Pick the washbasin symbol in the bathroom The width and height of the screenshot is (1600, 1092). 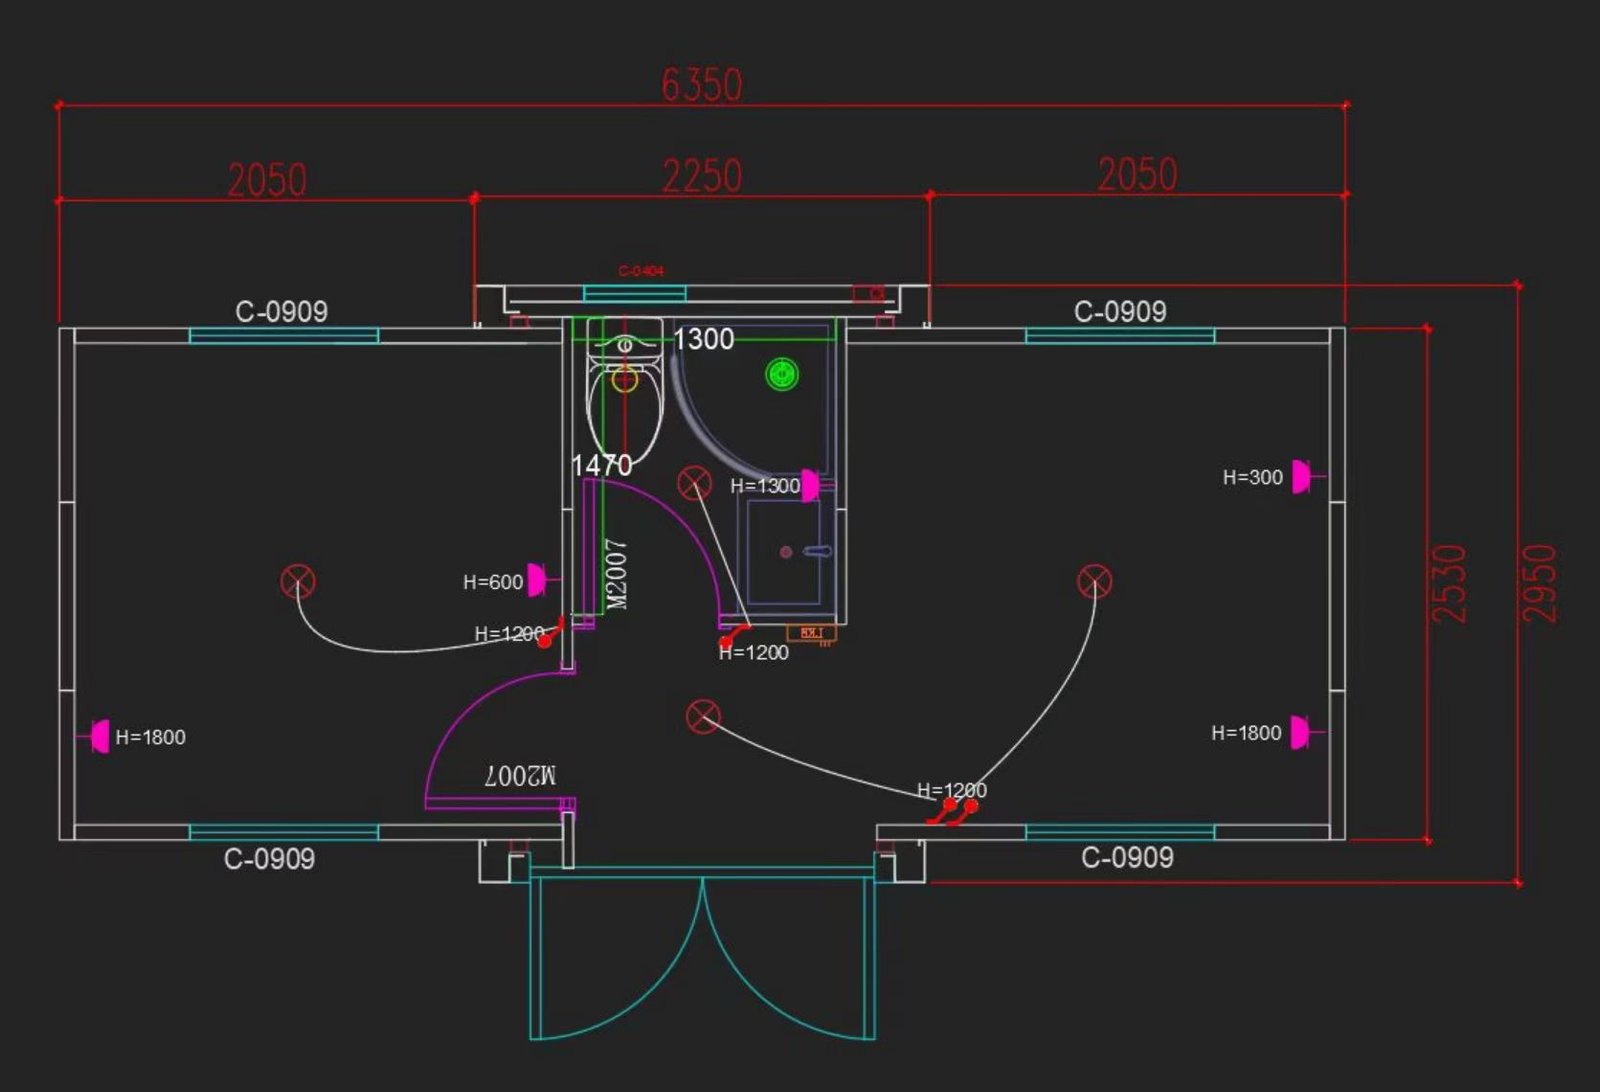(785, 552)
